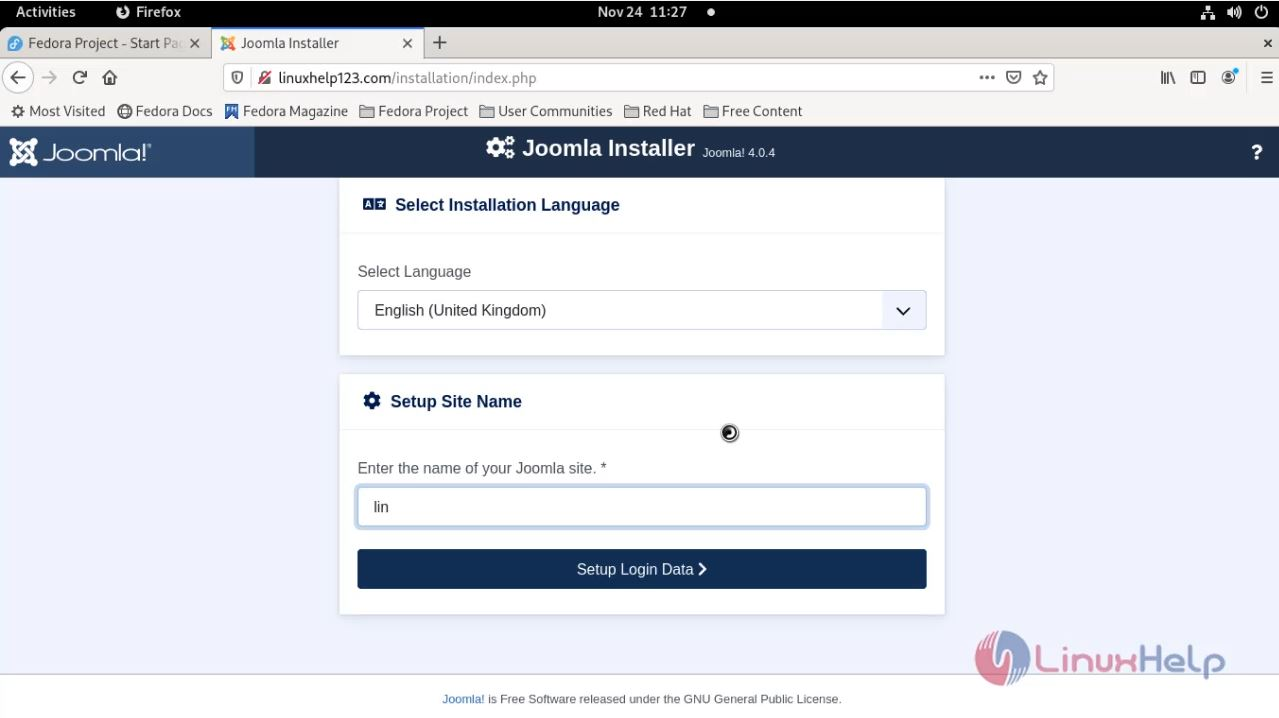Open the volume tray icon
This screenshot has height=718, width=1279.
tap(1234, 12)
